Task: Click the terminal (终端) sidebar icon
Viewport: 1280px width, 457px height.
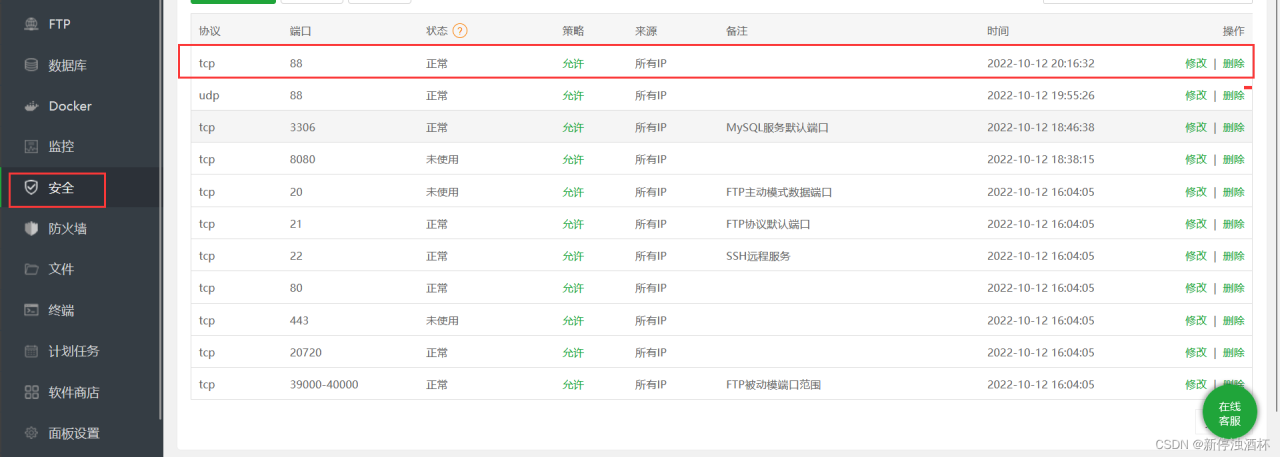Action: pyautogui.click(x=31, y=310)
